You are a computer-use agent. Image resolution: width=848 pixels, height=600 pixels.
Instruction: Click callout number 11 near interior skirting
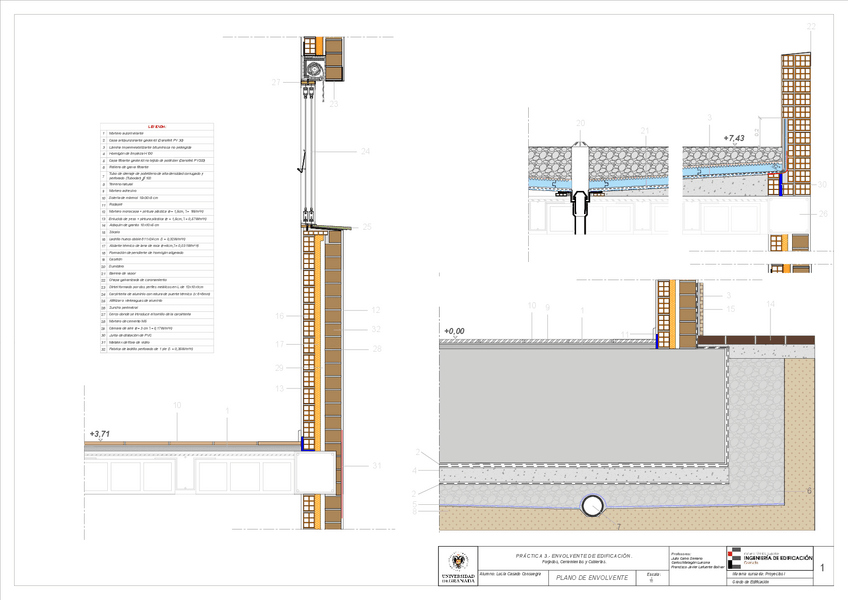tap(625, 334)
